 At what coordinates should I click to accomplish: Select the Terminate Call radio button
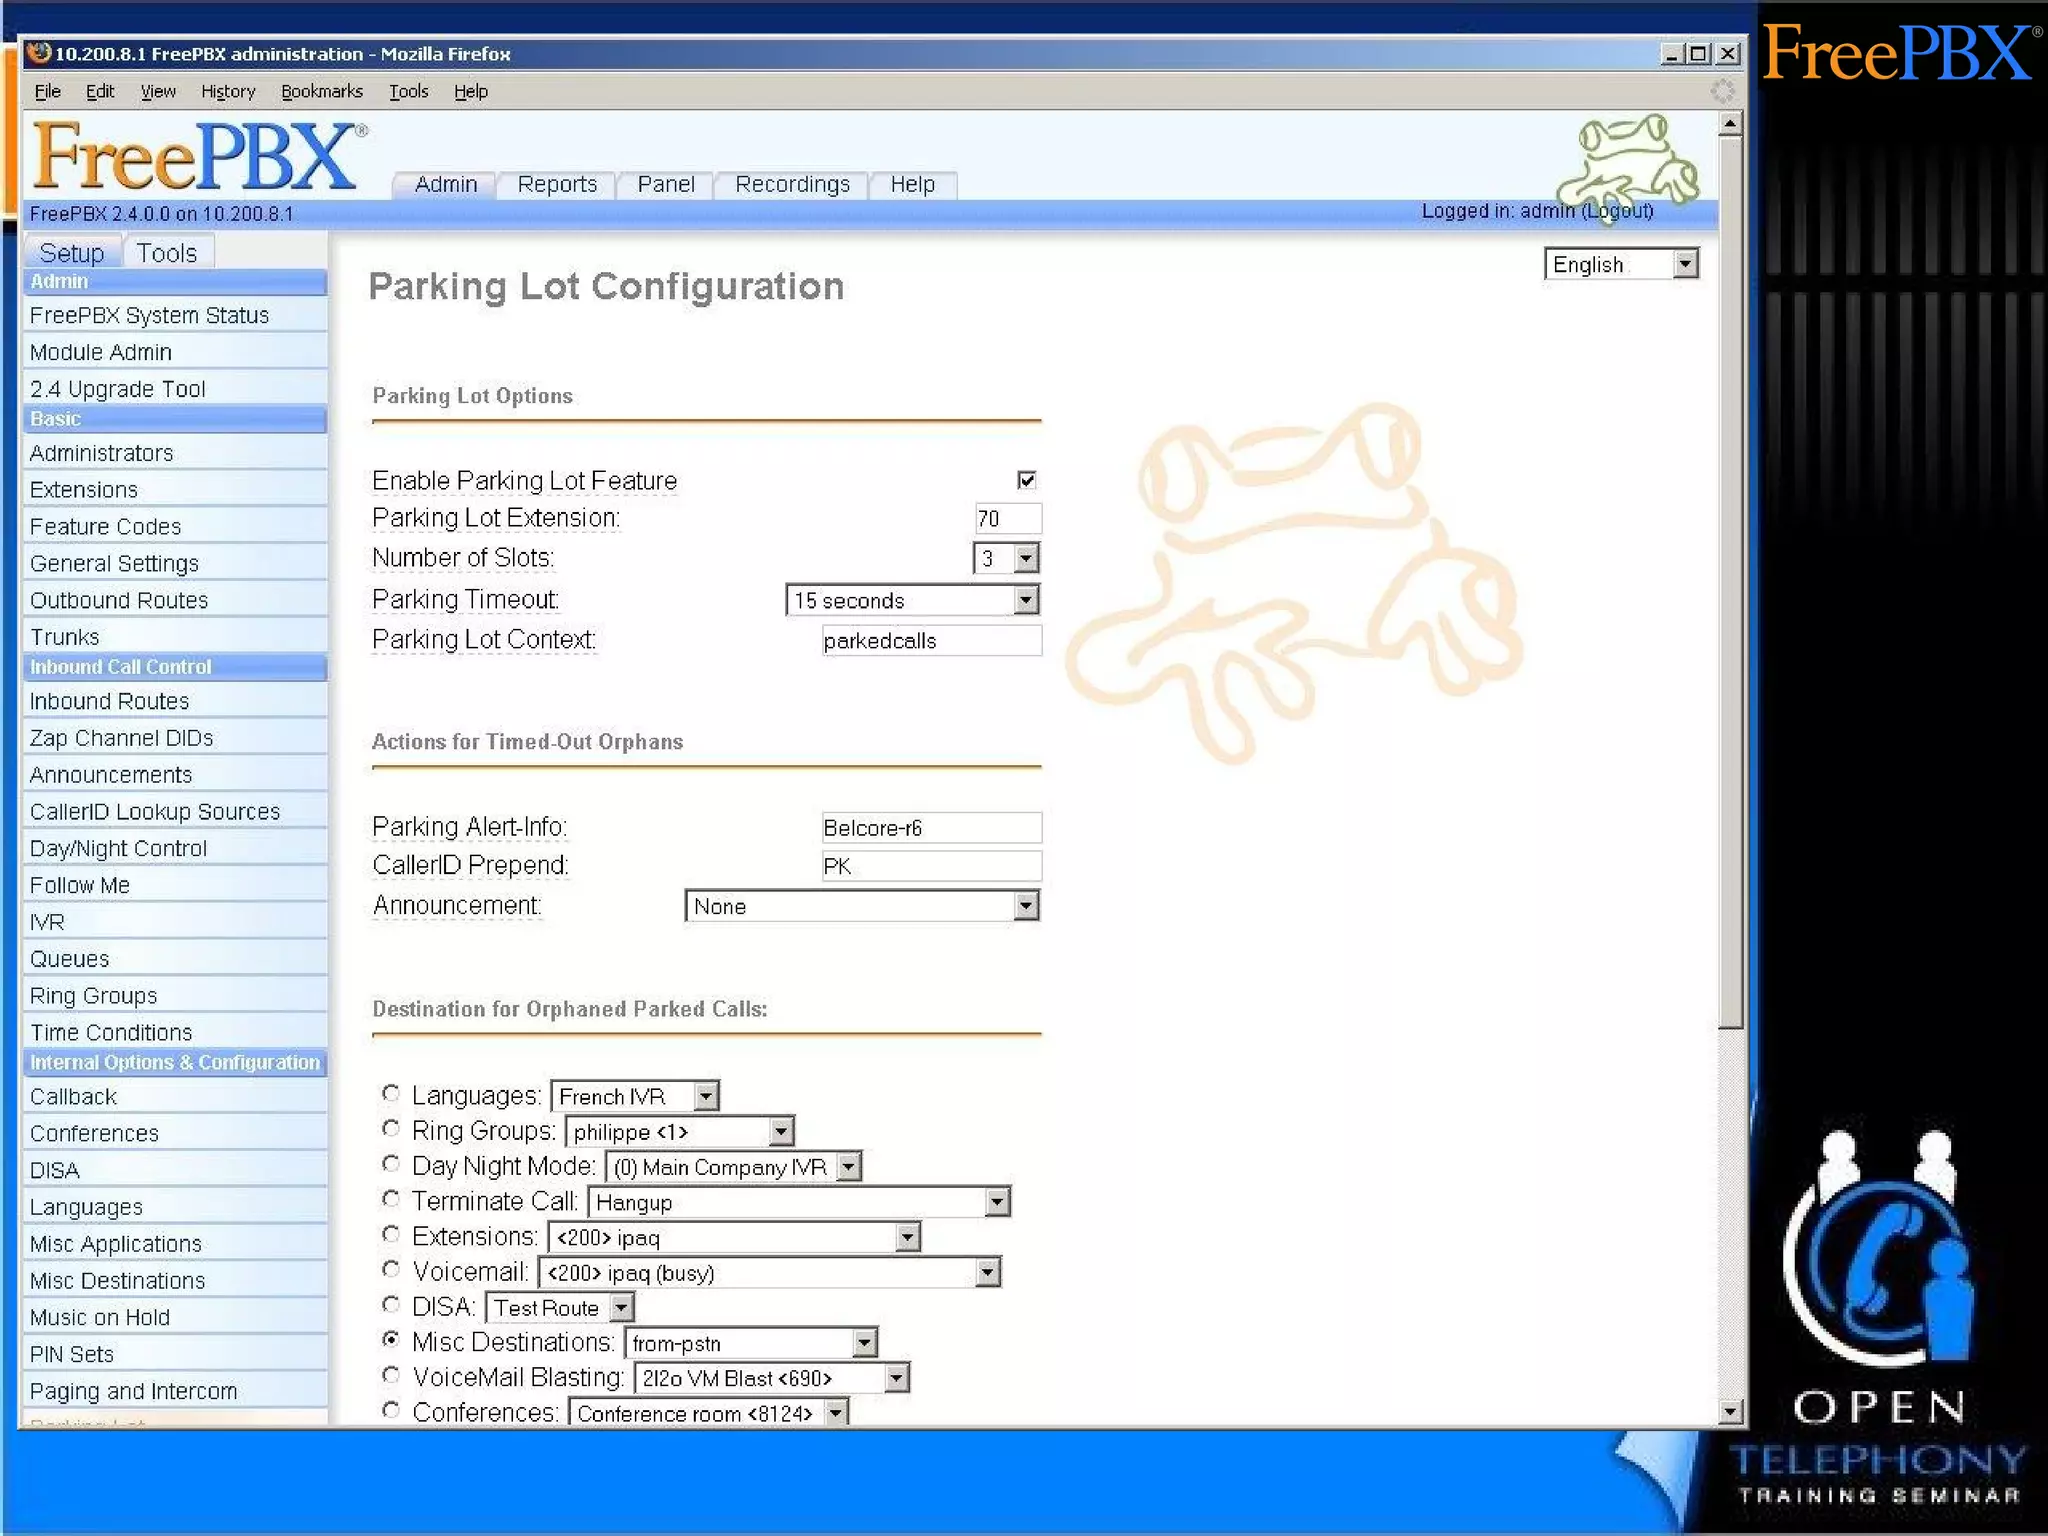(391, 1199)
